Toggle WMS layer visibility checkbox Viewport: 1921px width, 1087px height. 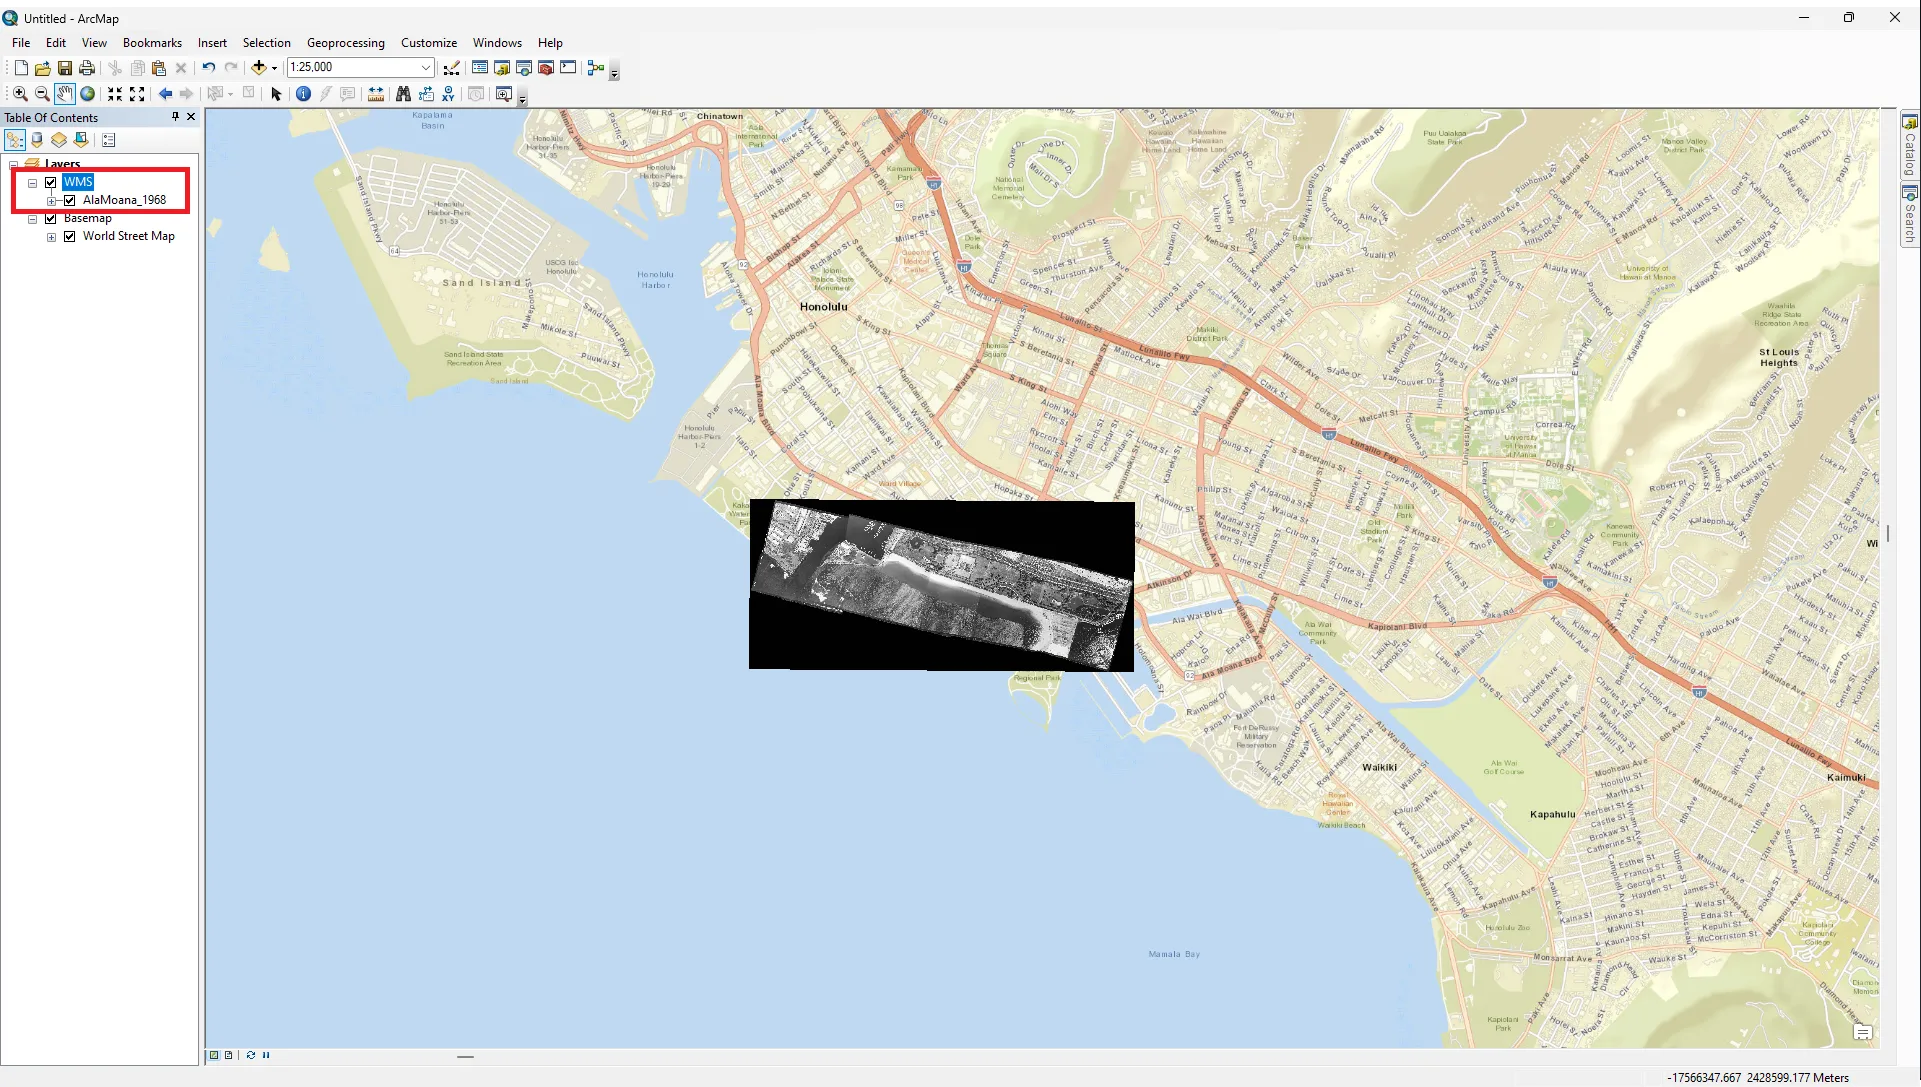[51, 182]
